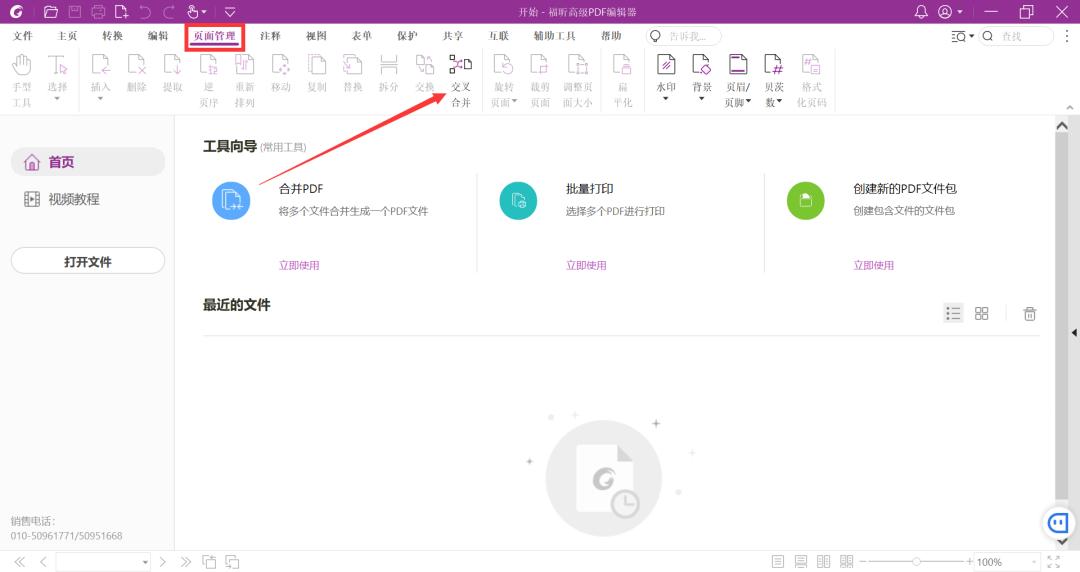Click the zoom slider handle in status bar
Viewport: 1080px width, 572px height.
click(916, 562)
